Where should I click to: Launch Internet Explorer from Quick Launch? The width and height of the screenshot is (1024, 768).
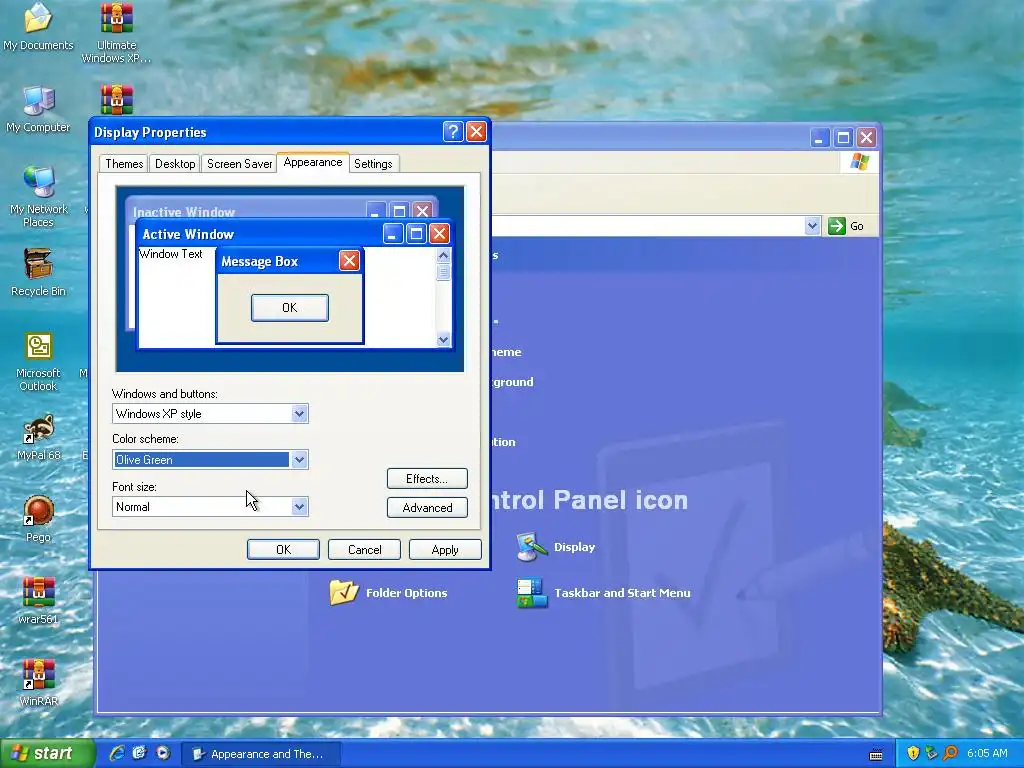coord(117,753)
